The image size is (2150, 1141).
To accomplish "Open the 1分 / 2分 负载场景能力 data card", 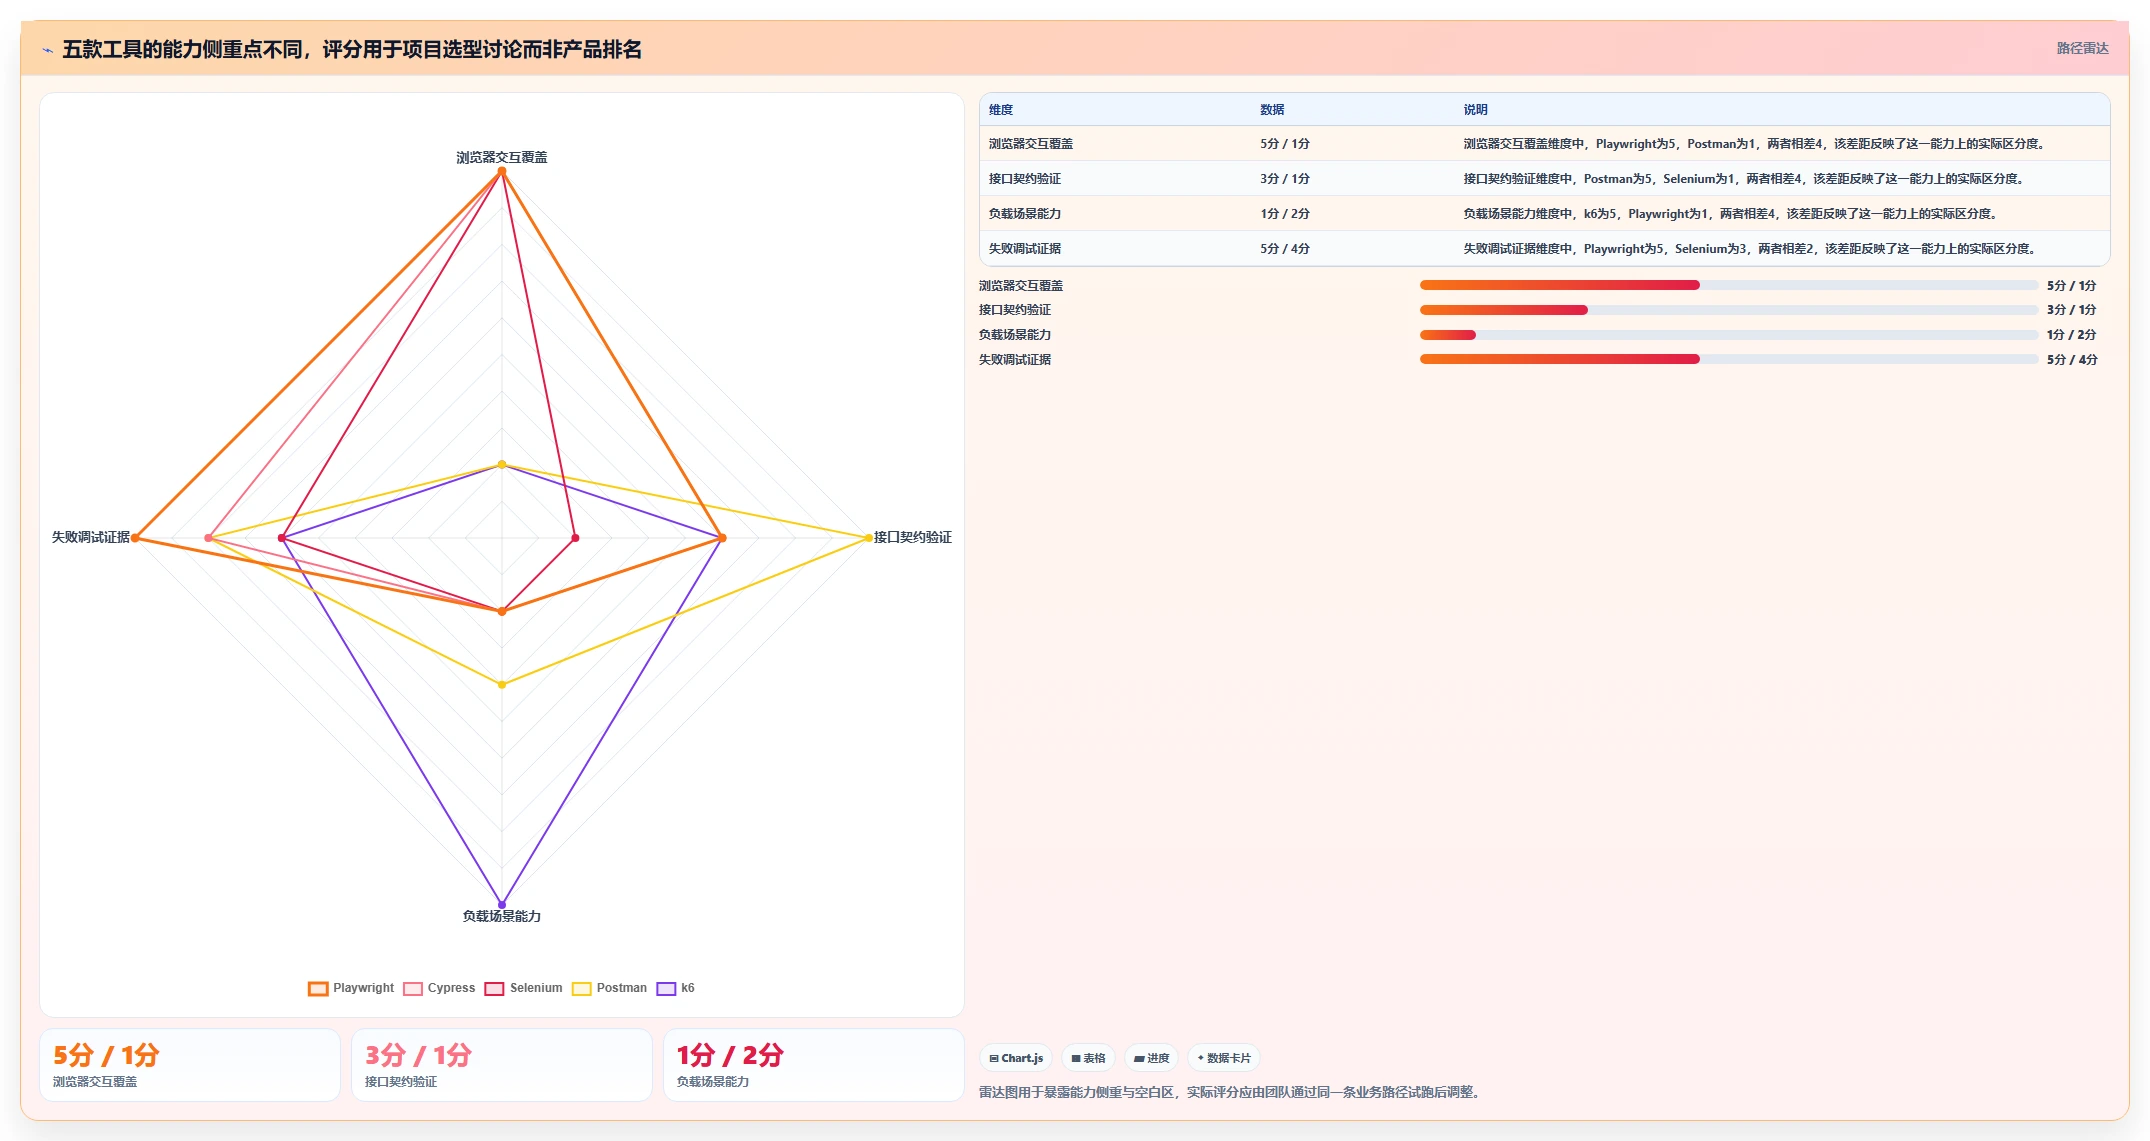I will click(x=814, y=1065).
